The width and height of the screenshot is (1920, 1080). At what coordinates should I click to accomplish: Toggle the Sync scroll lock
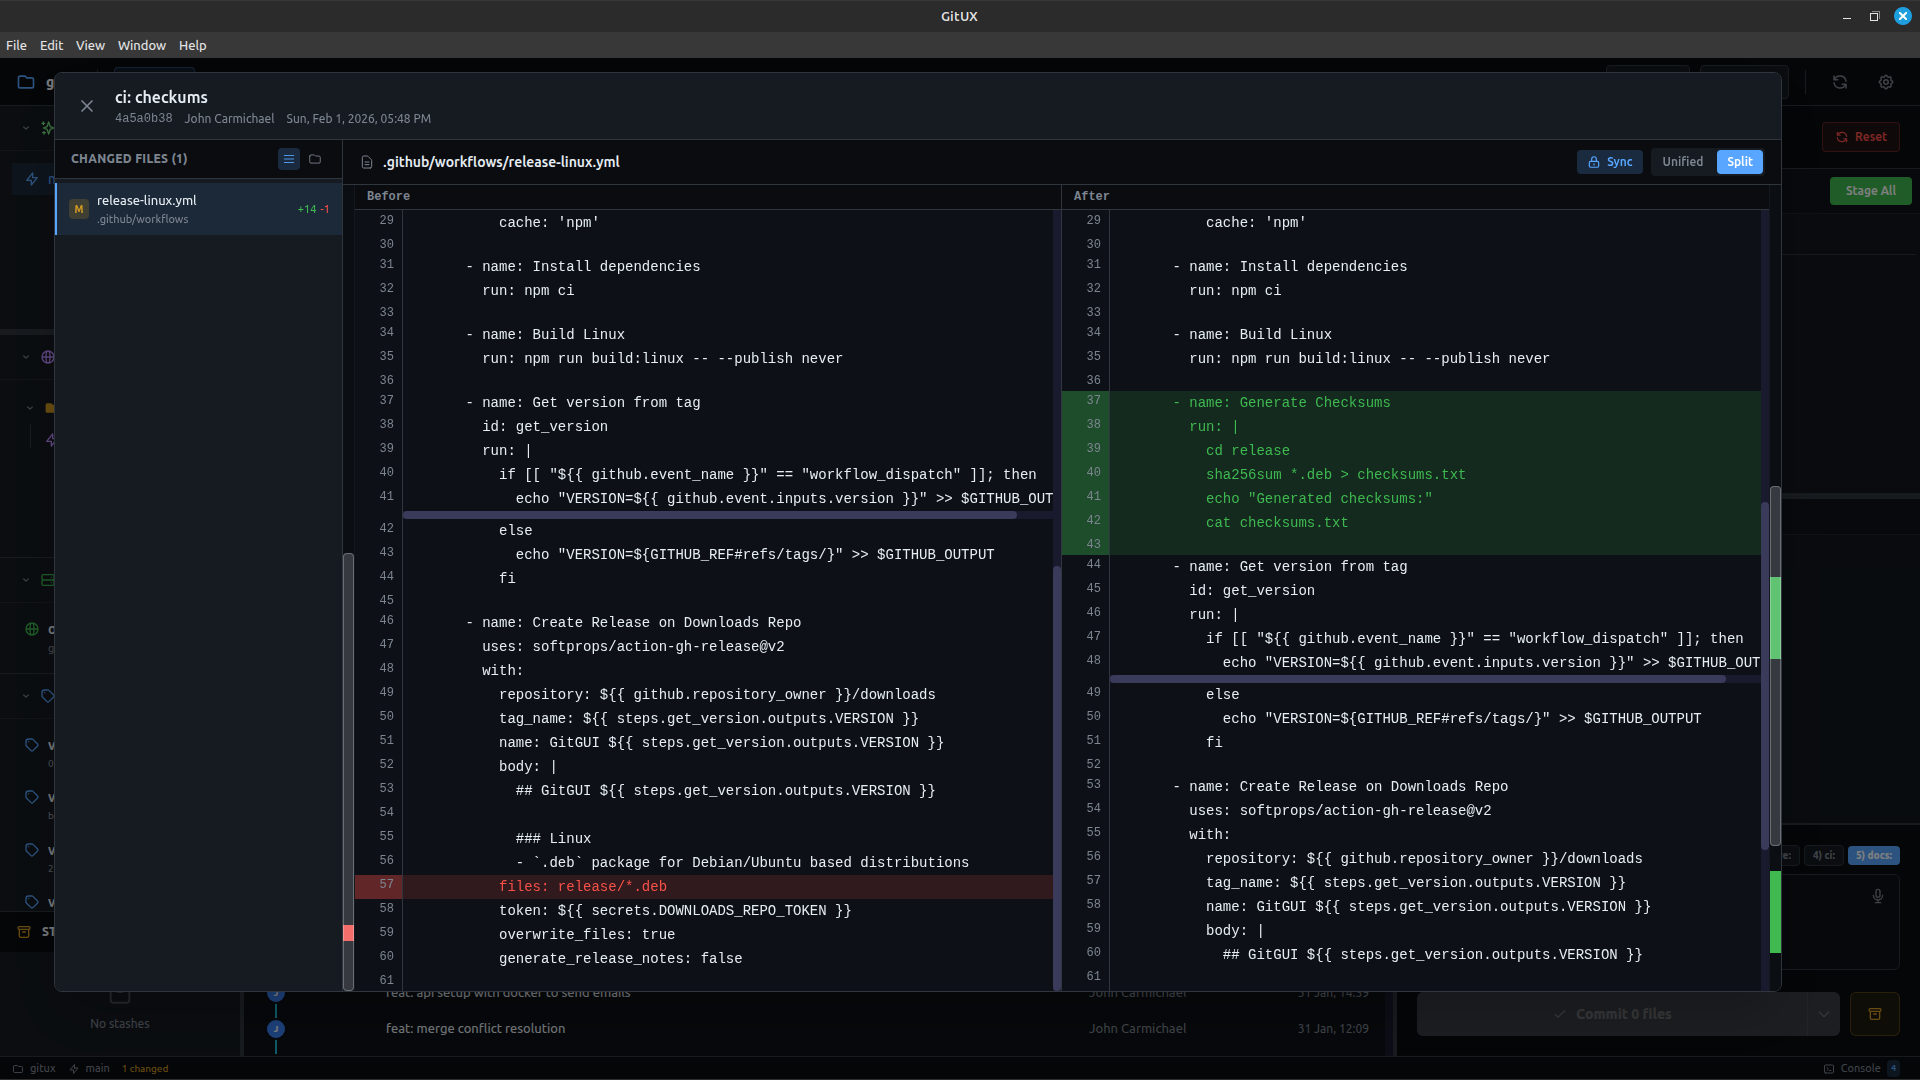coord(1610,162)
